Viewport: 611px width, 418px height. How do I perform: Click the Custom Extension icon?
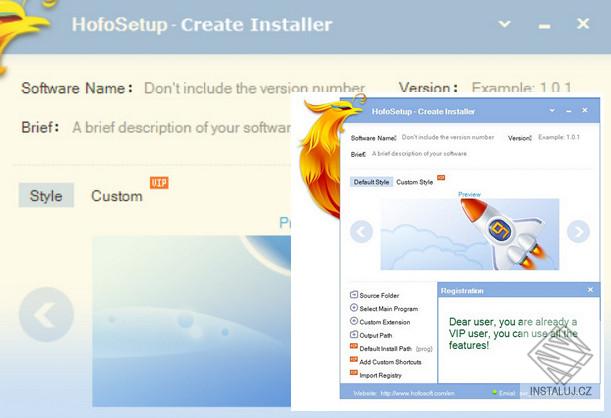(x=354, y=321)
